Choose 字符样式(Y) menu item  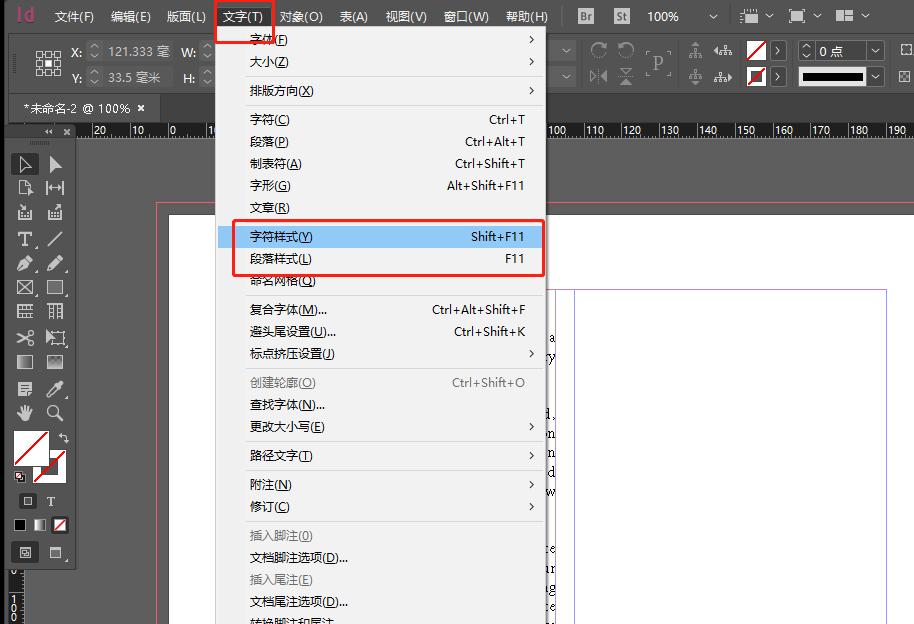coord(381,237)
